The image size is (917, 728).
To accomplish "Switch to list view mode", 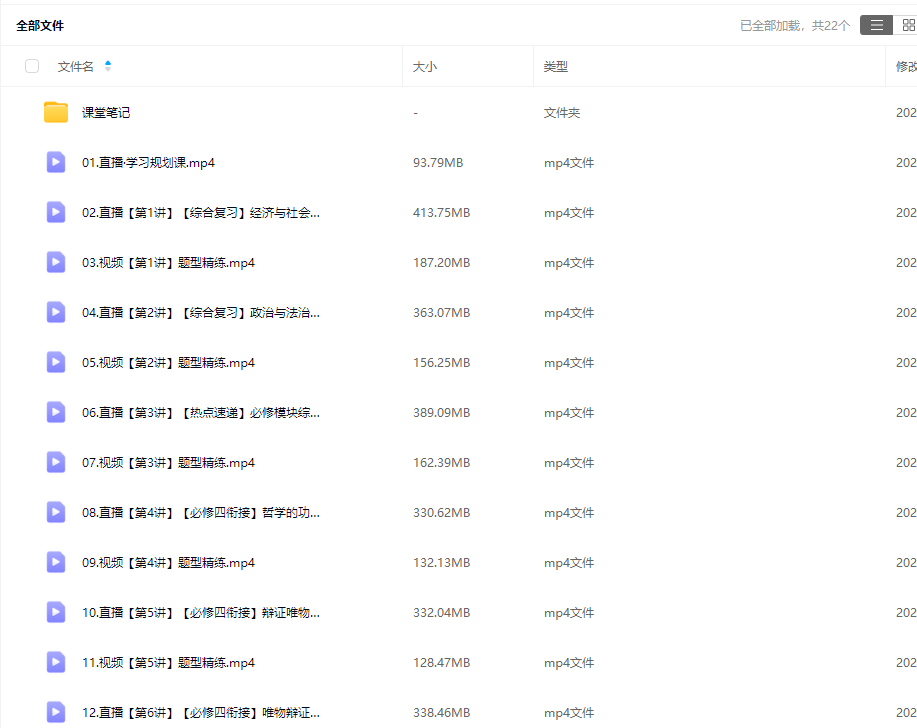I will tap(876, 25).
